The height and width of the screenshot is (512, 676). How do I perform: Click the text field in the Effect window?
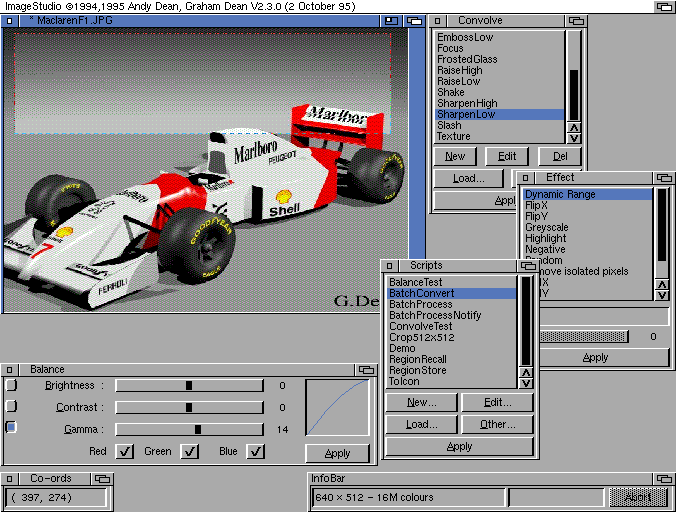(x=604, y=317)
